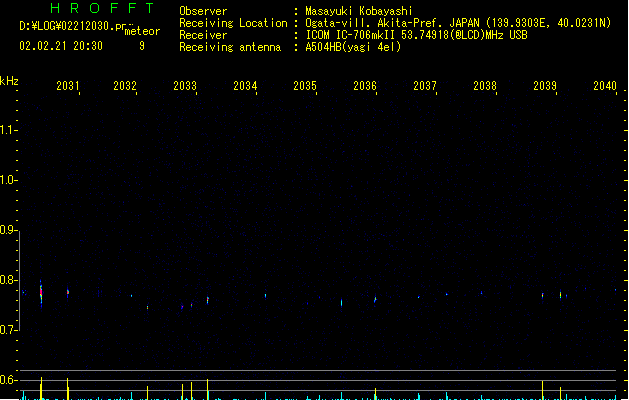Image resolution: width=629 pixels, height=400 pixels.
Task: Click the 2031 time axis marker
Action: click(68, 85)
